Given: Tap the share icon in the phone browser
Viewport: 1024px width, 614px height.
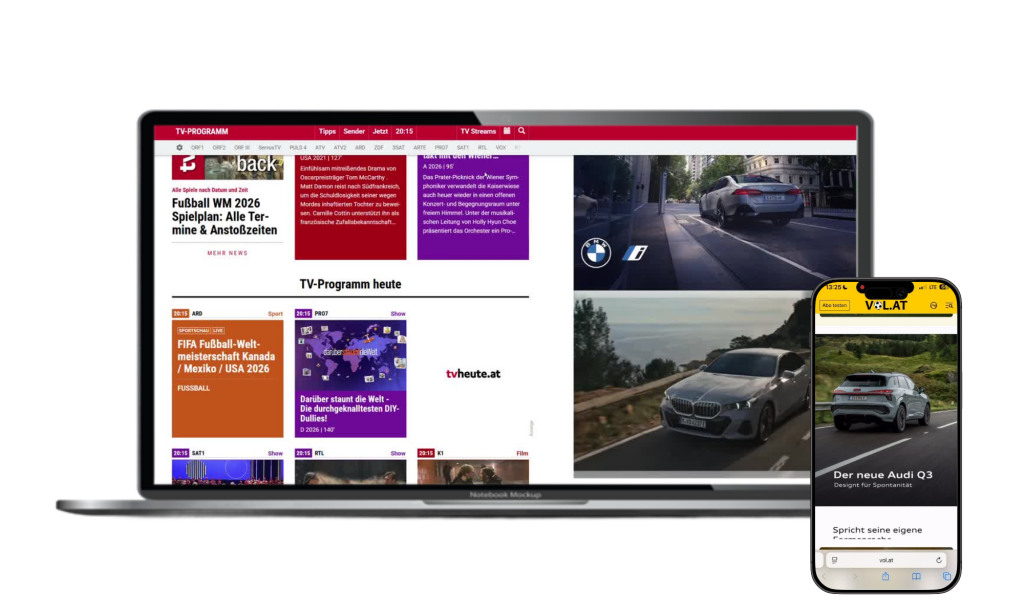Looking at the screenshot, I should coord(886,576).
